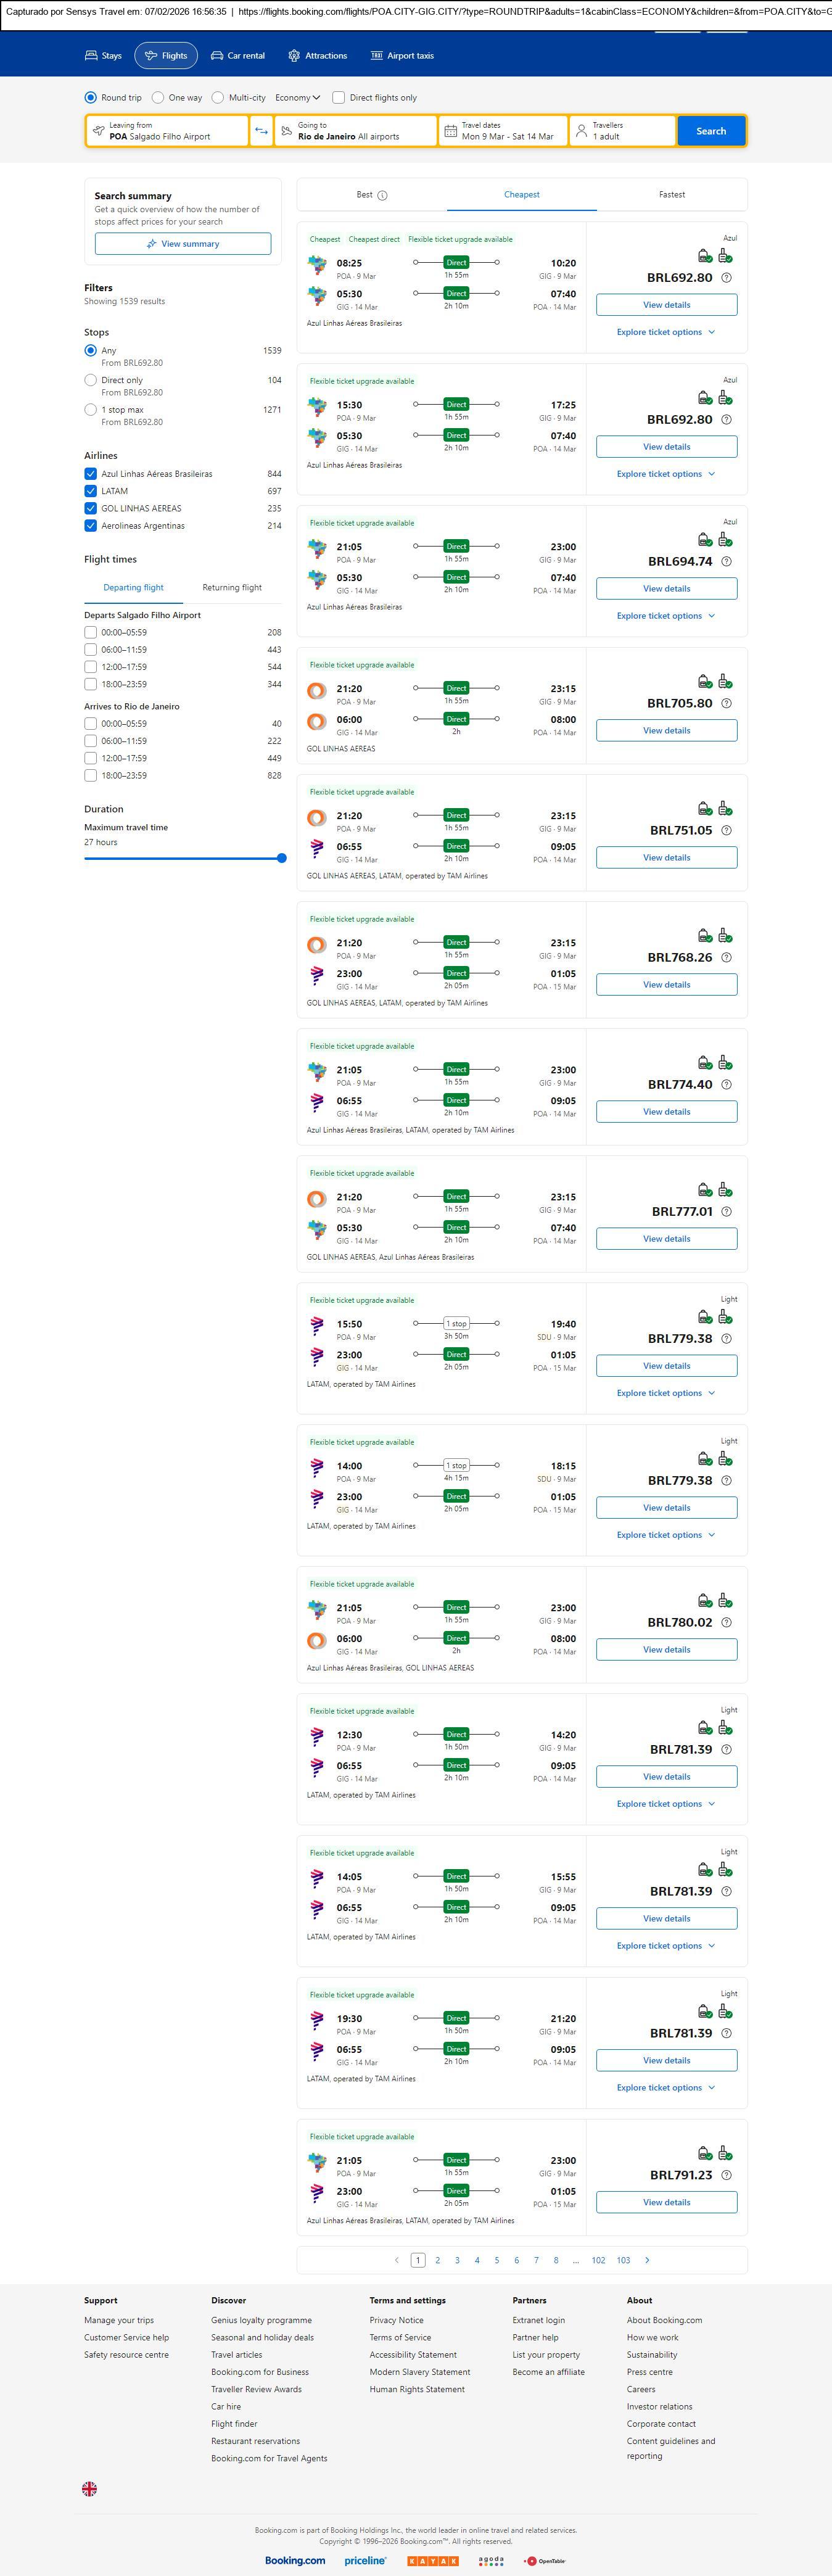This screenshot has height=2576, width=832.
Task: Click the calendar icon in Travel dates field
Action: (450, 131)
